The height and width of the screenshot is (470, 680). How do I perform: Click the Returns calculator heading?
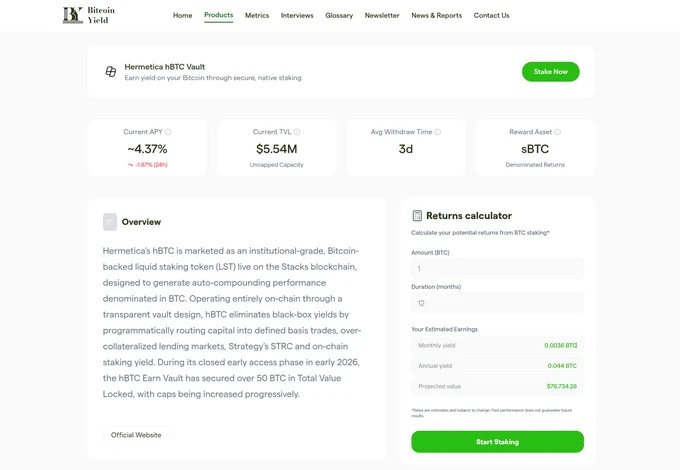point(469,215)
